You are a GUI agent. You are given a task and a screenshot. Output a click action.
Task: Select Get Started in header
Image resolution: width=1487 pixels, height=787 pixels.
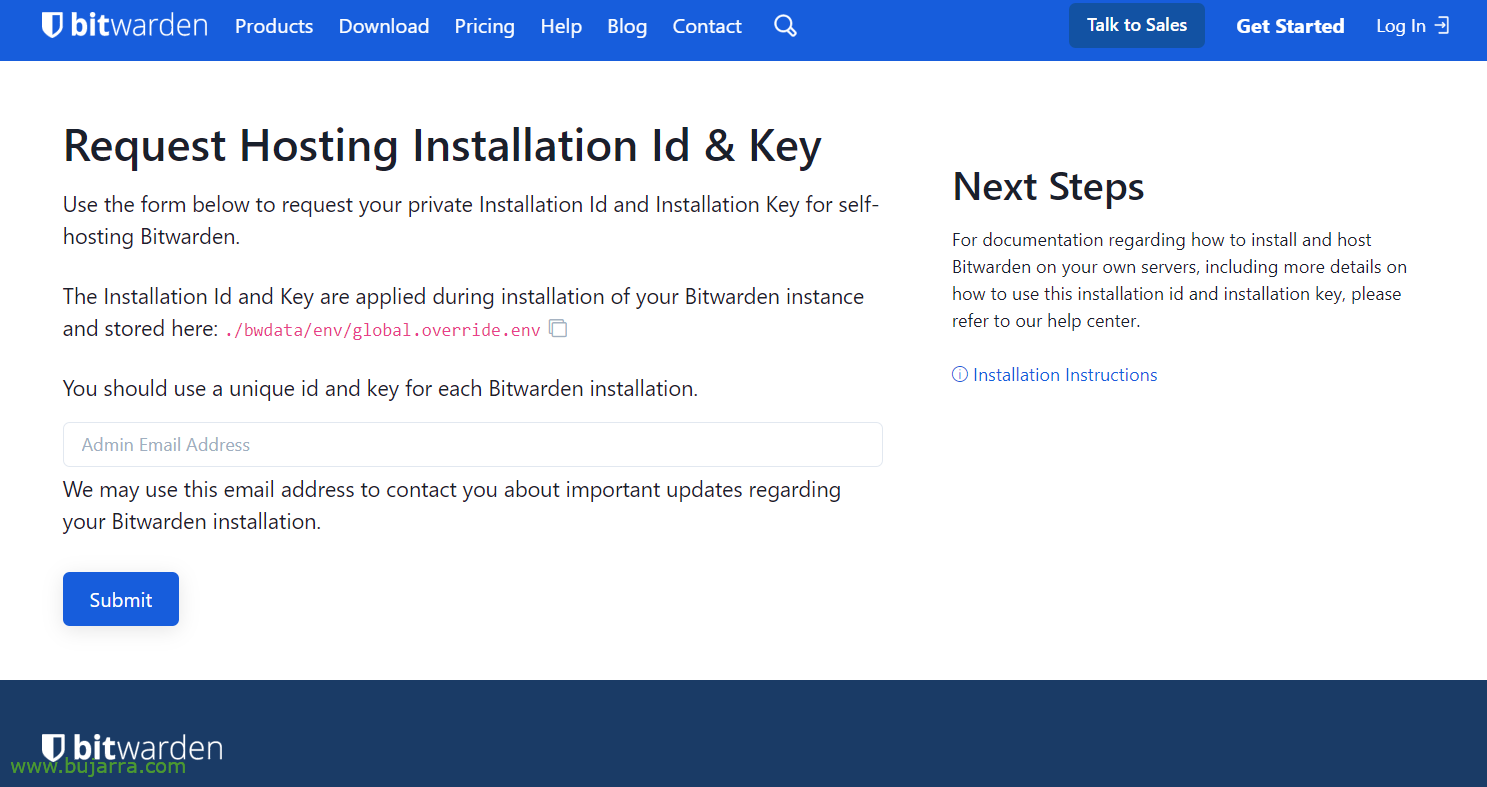pos(1290,26)
